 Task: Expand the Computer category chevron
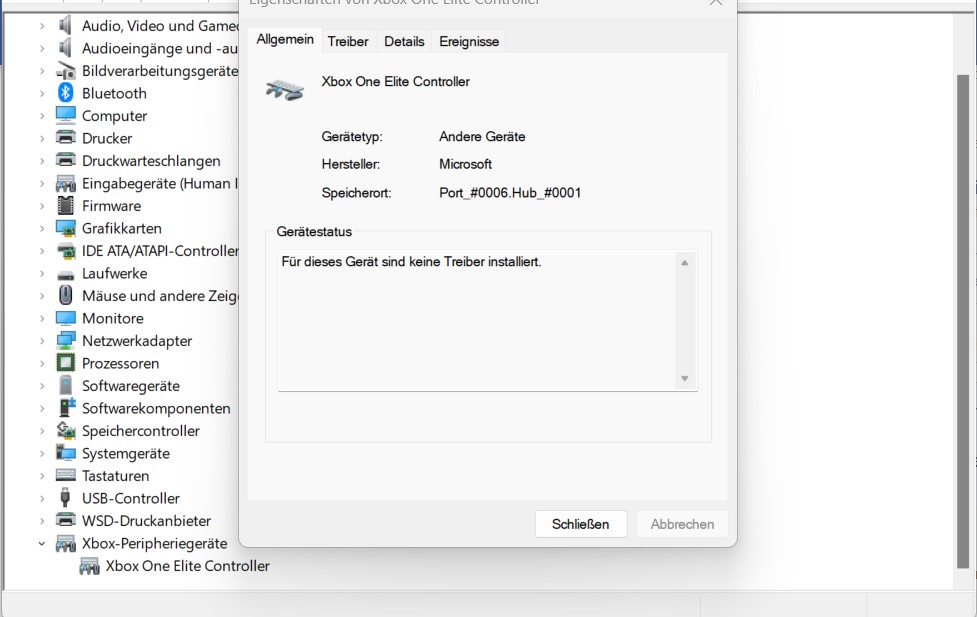[42, 116]
